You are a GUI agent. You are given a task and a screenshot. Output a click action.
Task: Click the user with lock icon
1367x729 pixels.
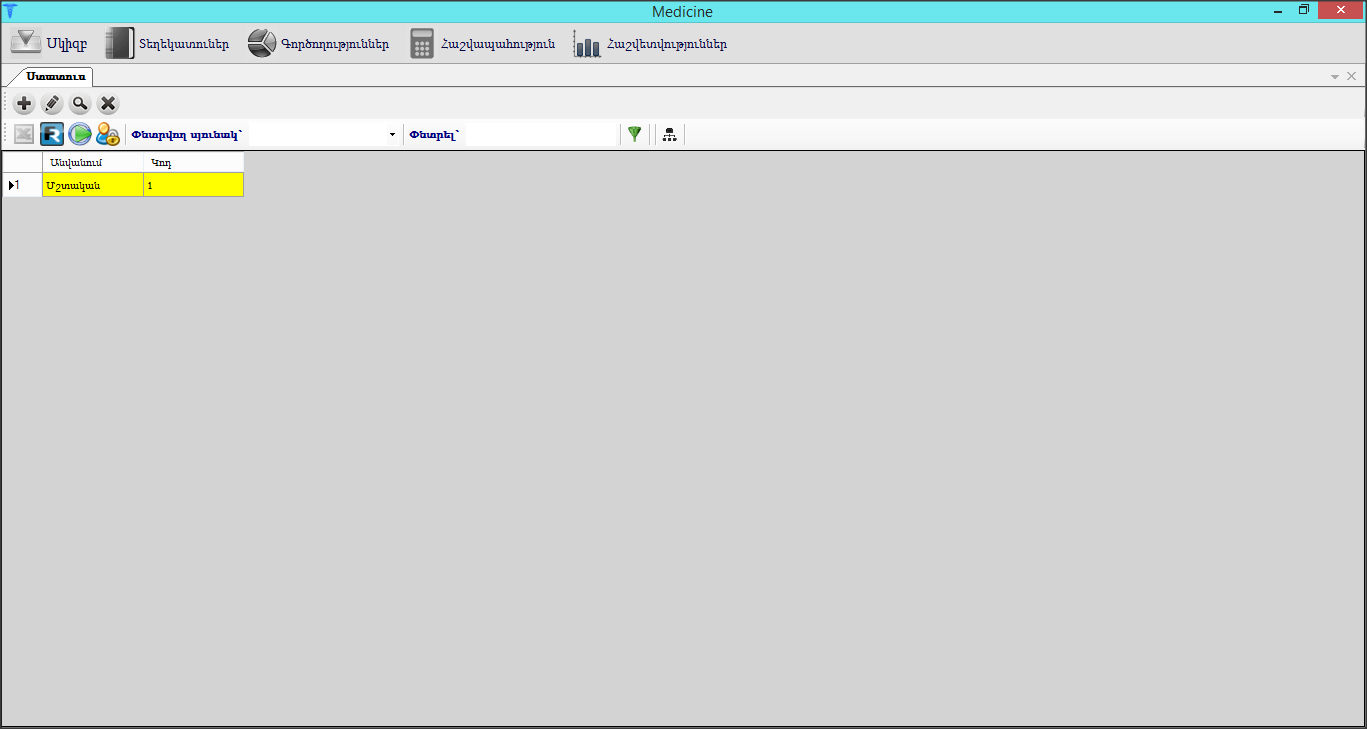(x=108, y=134)
